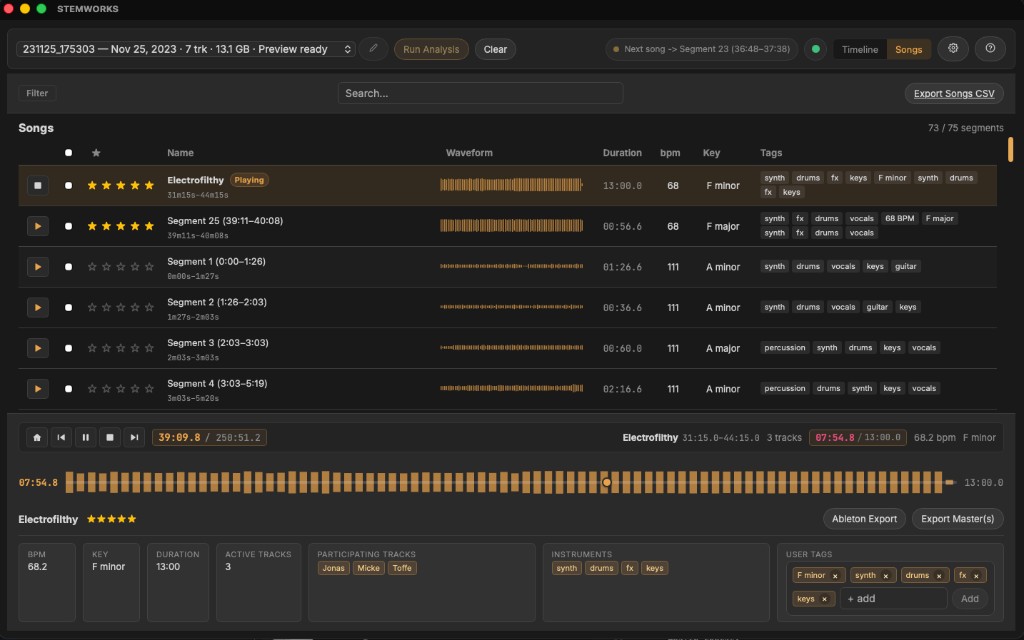Click Toffe participating track tag
The image size is (1024, 640).
pyautogui.click(x=402, y=568)
